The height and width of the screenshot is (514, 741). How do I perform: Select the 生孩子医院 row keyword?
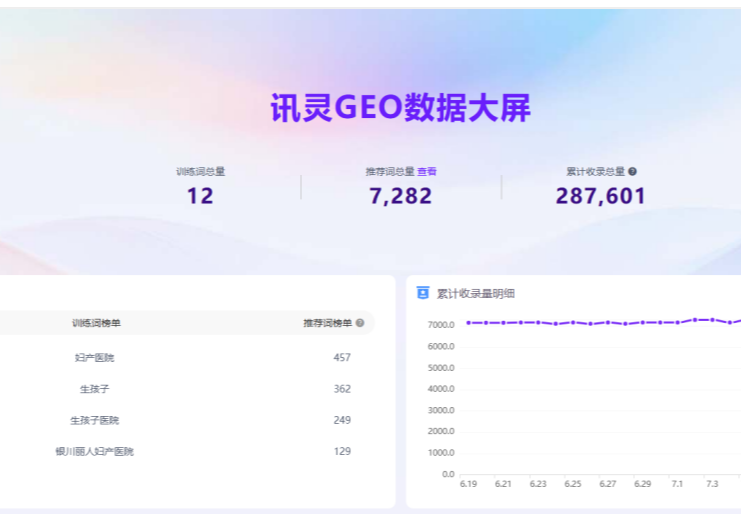95,420
